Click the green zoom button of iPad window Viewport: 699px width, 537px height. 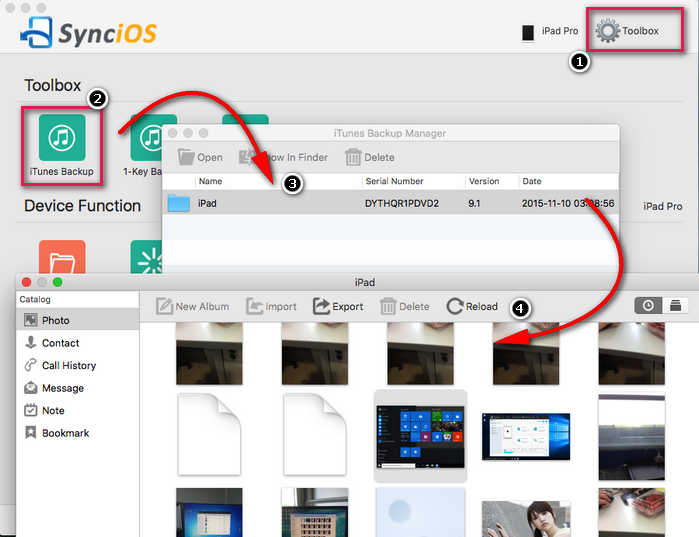[x=58, y=282]
